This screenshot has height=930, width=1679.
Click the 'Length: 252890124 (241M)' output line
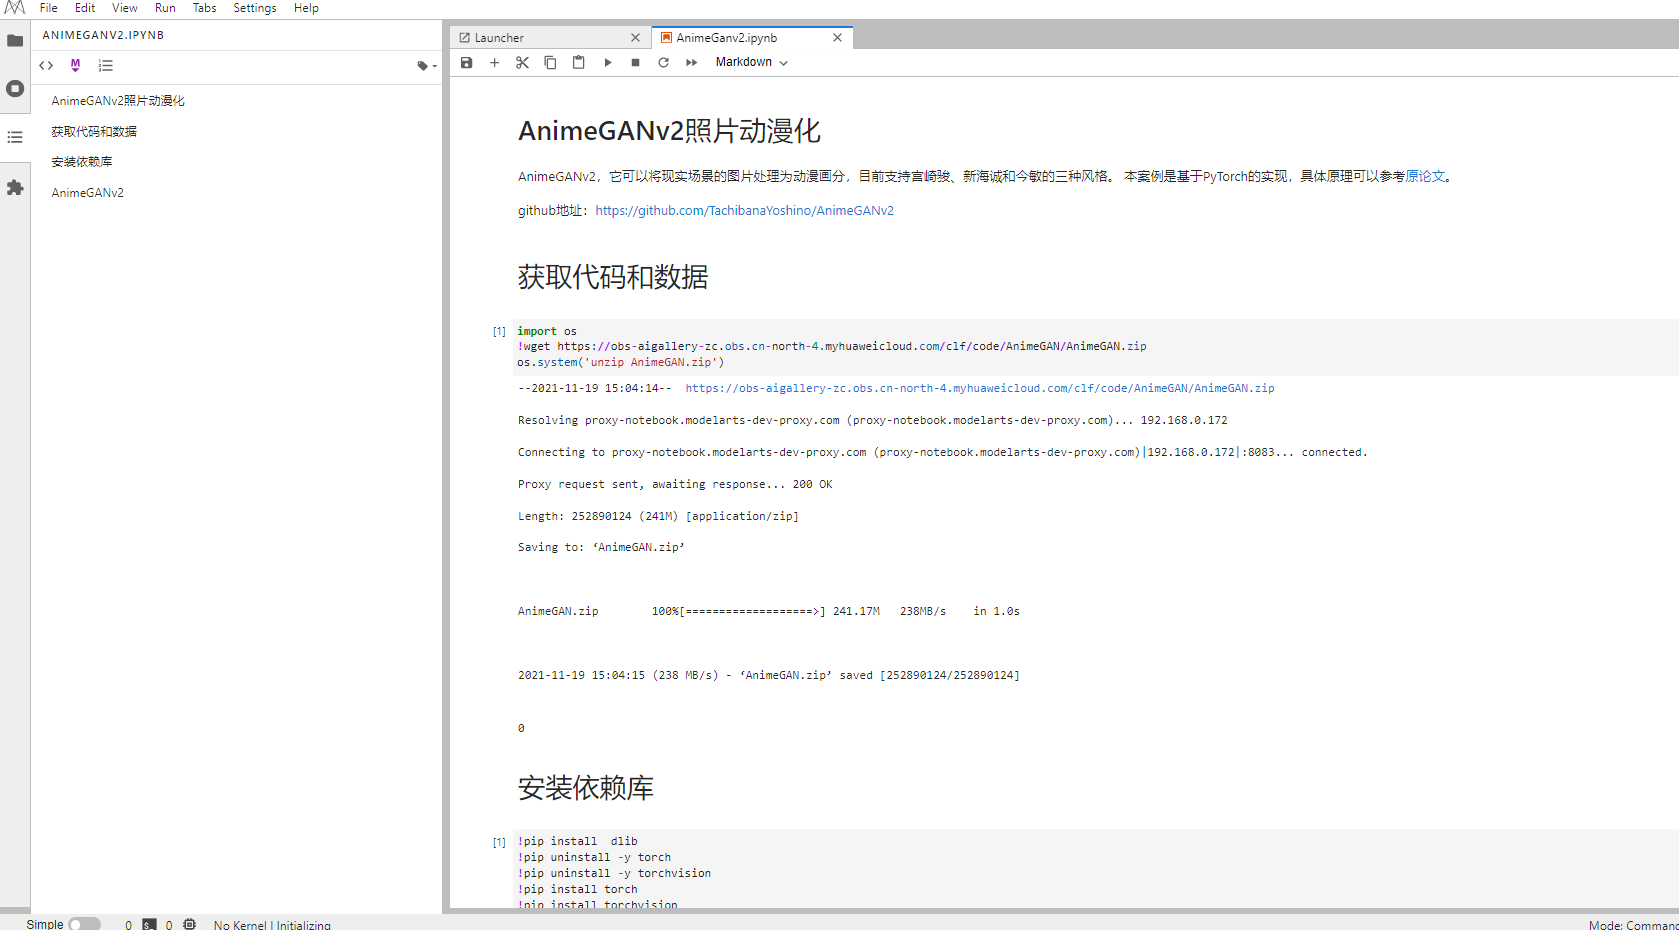(x=658, y=516)
